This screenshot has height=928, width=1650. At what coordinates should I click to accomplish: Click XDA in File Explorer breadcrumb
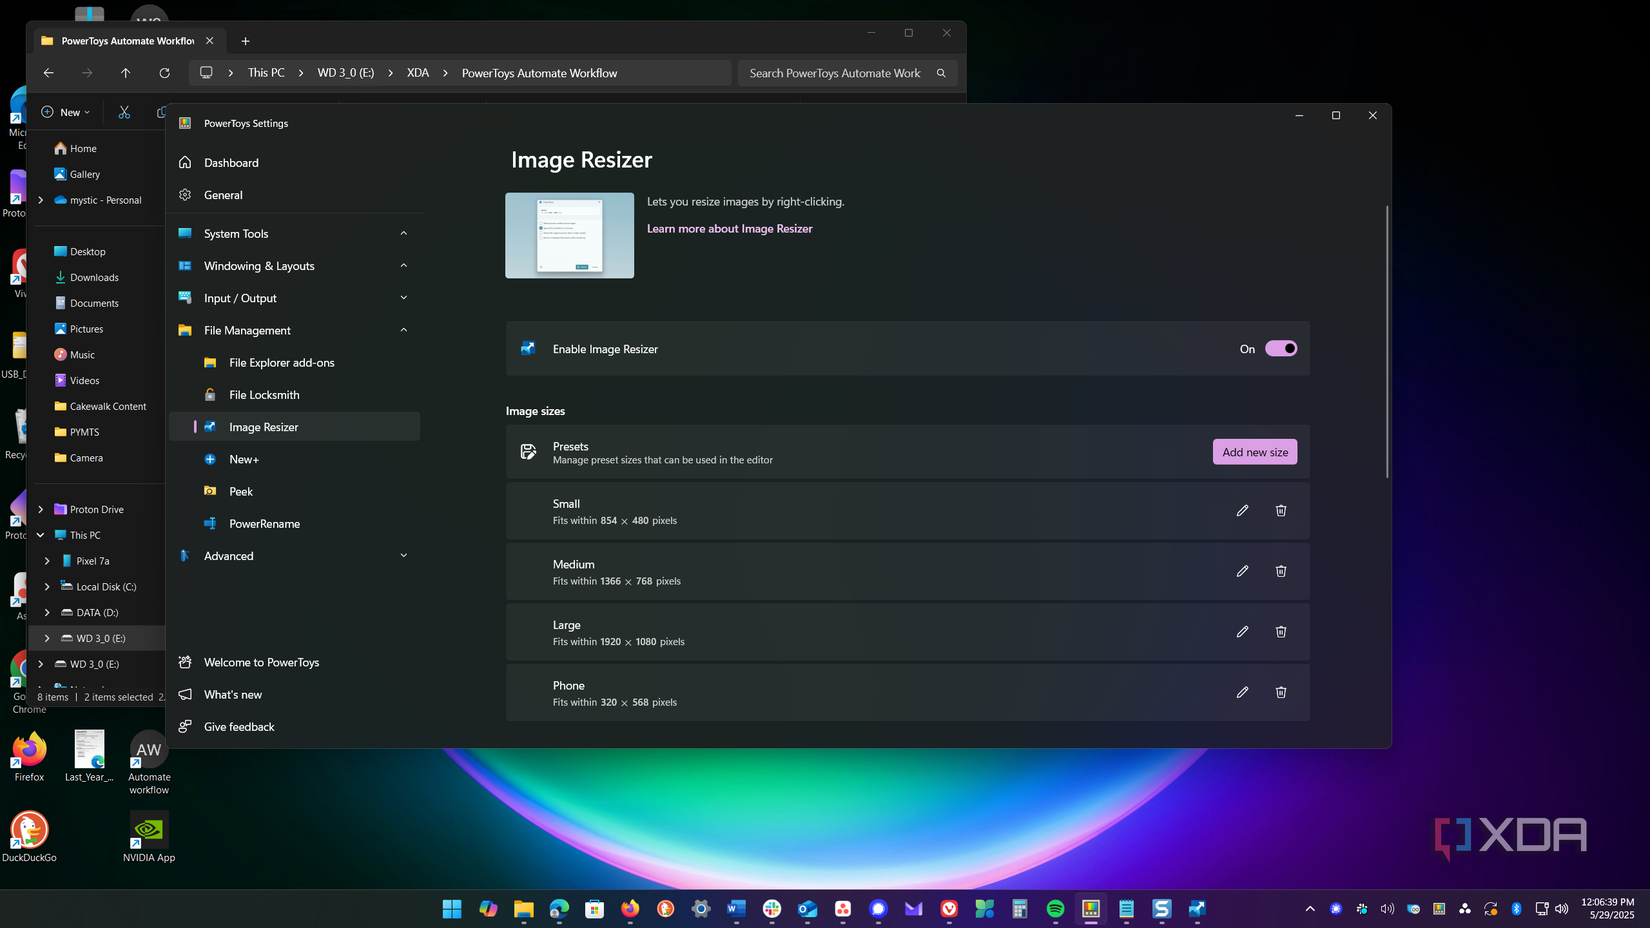click(x=418, y=73)
